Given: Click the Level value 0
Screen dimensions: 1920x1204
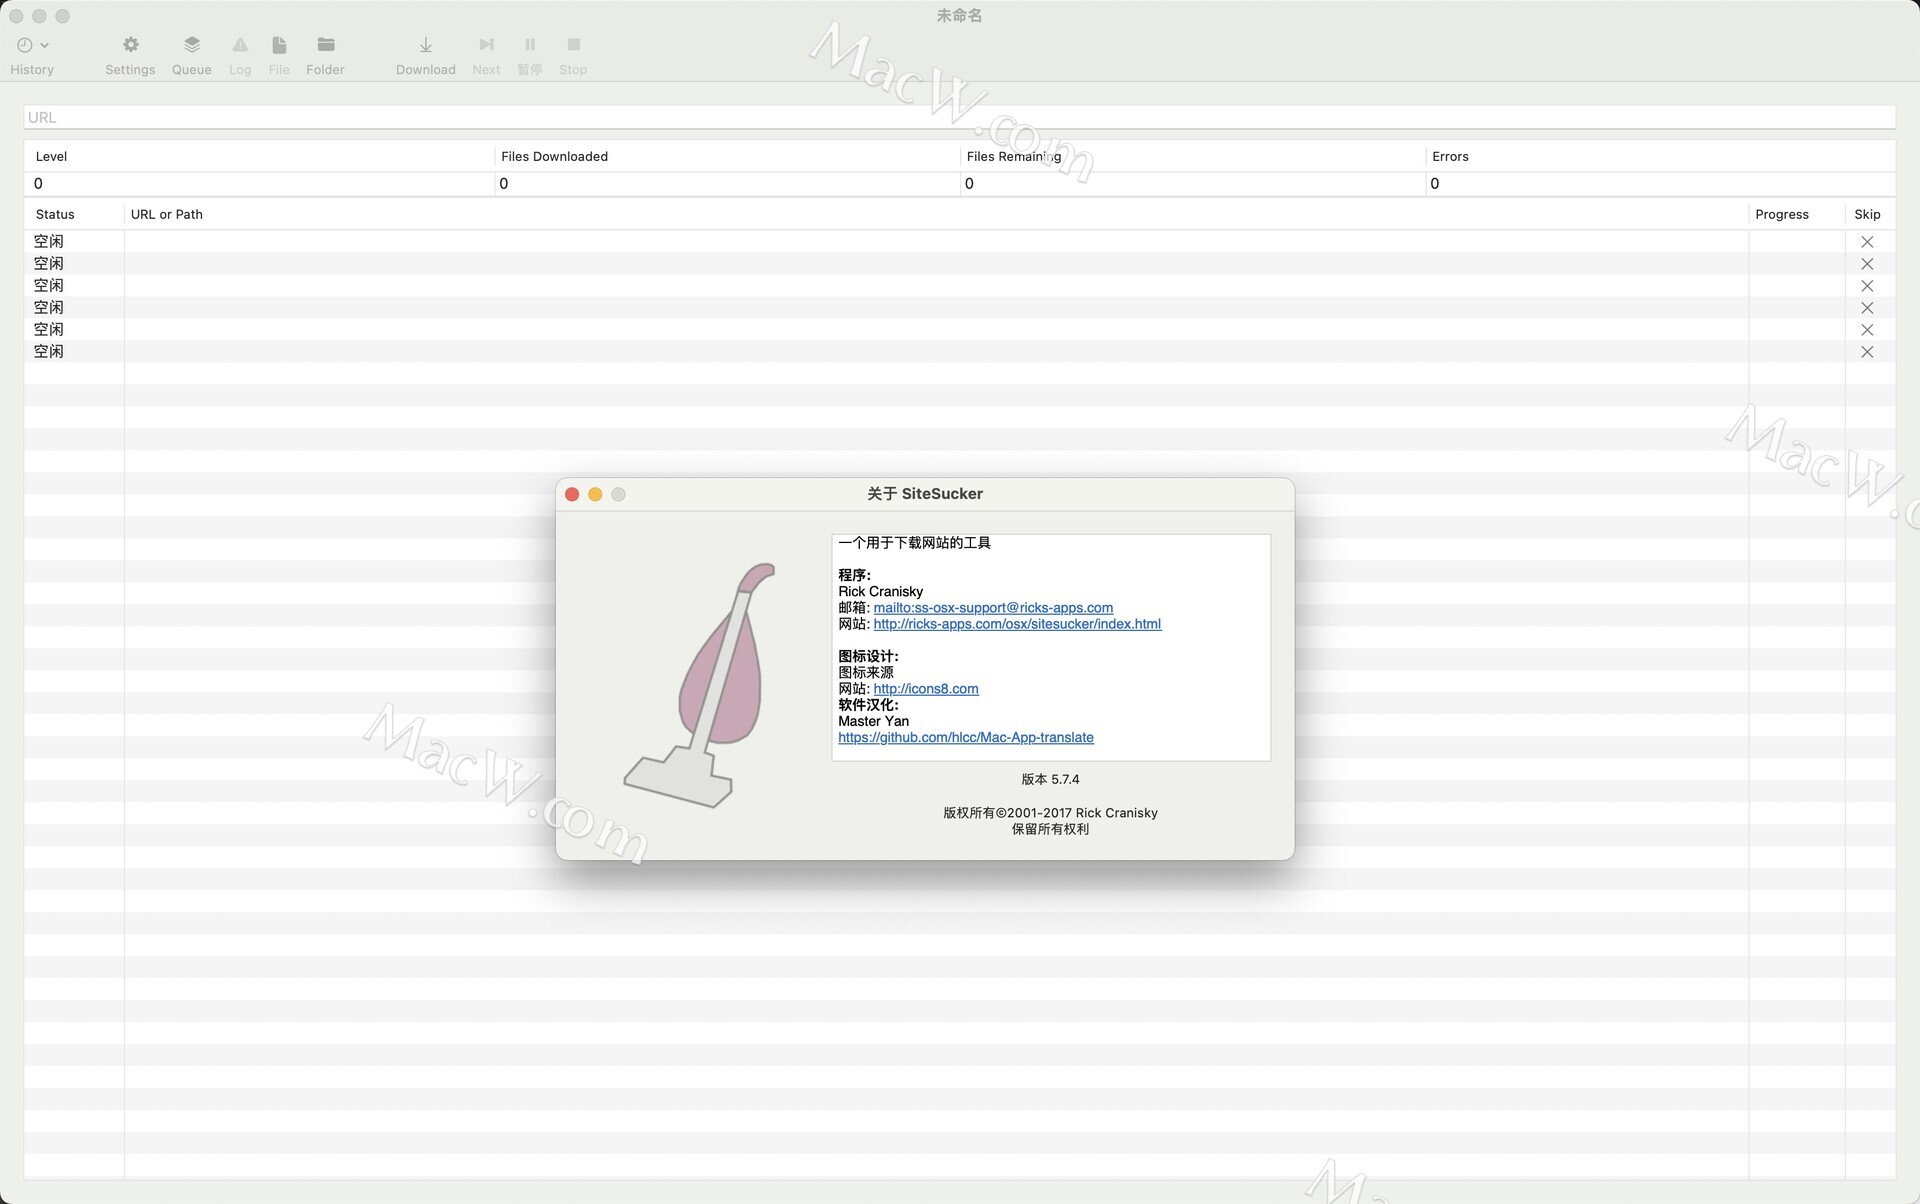Looking at the screenshot, I should (38, 183).
